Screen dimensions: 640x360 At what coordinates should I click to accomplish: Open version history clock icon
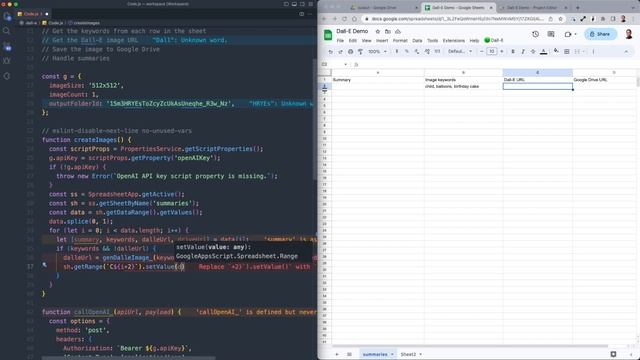(x=536, y=34)
